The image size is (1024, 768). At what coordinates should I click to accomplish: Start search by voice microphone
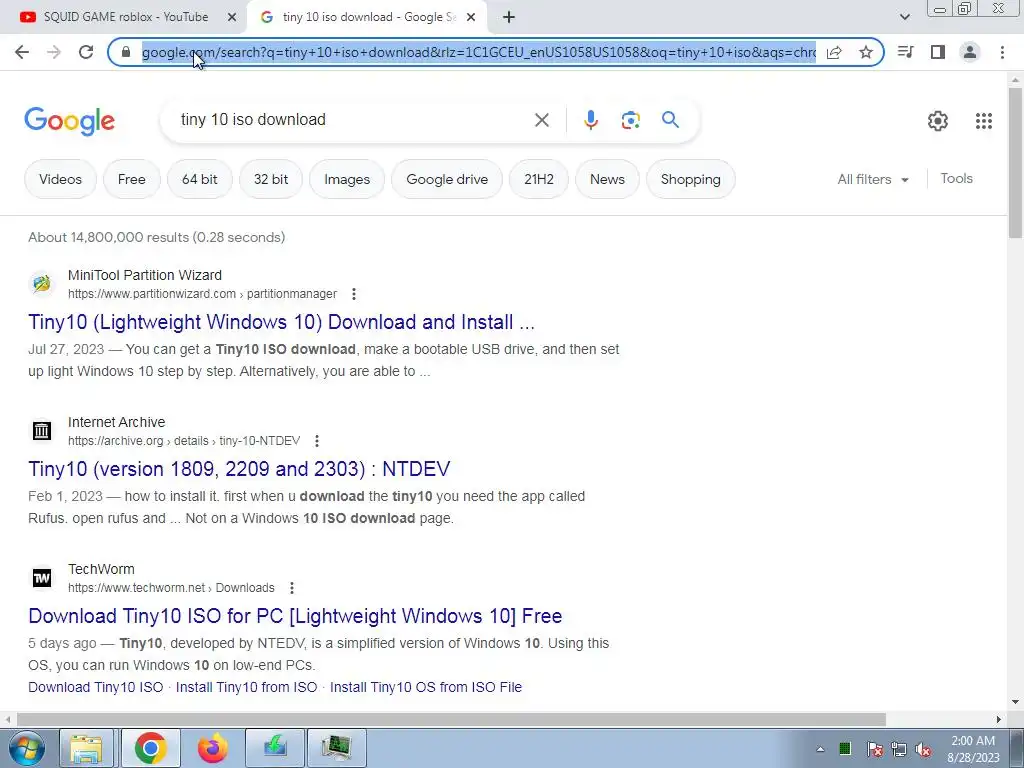click(590, 120)
